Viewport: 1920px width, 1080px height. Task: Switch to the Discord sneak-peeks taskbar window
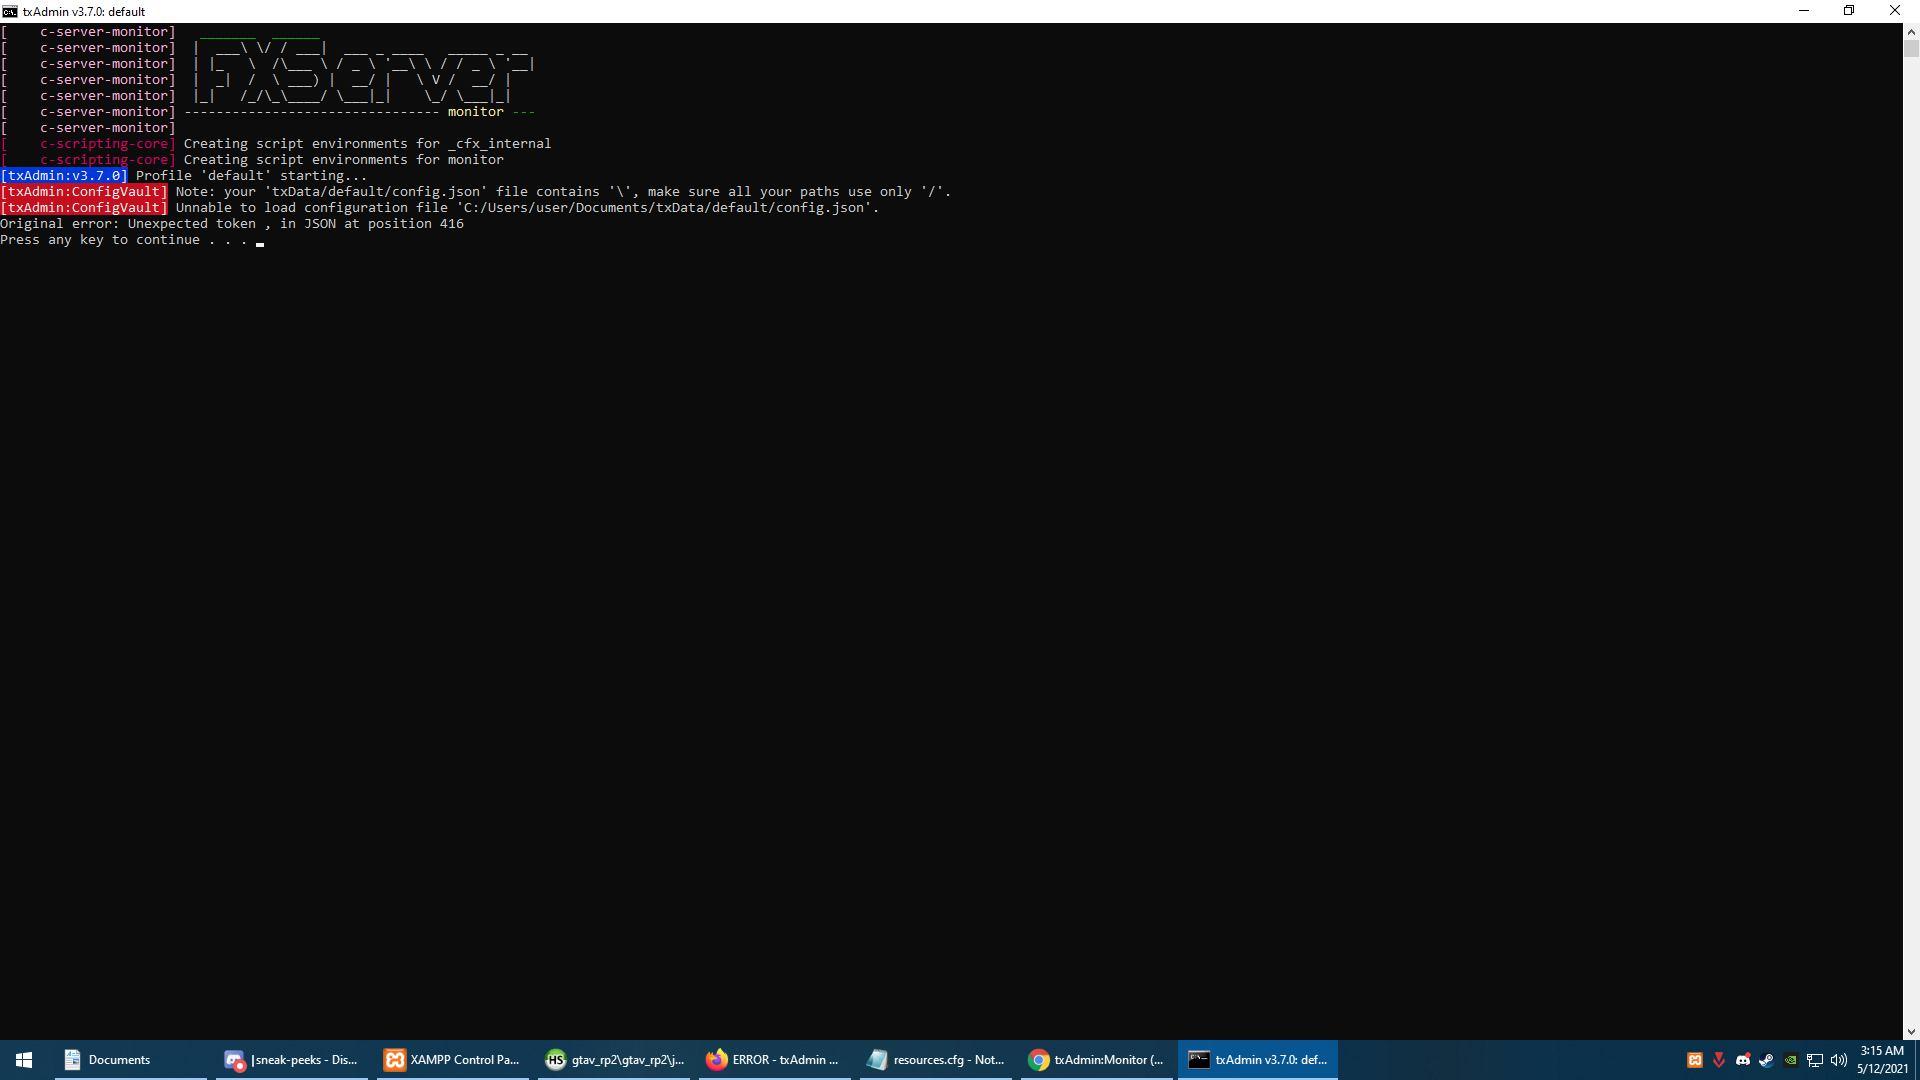(290, 1060)
